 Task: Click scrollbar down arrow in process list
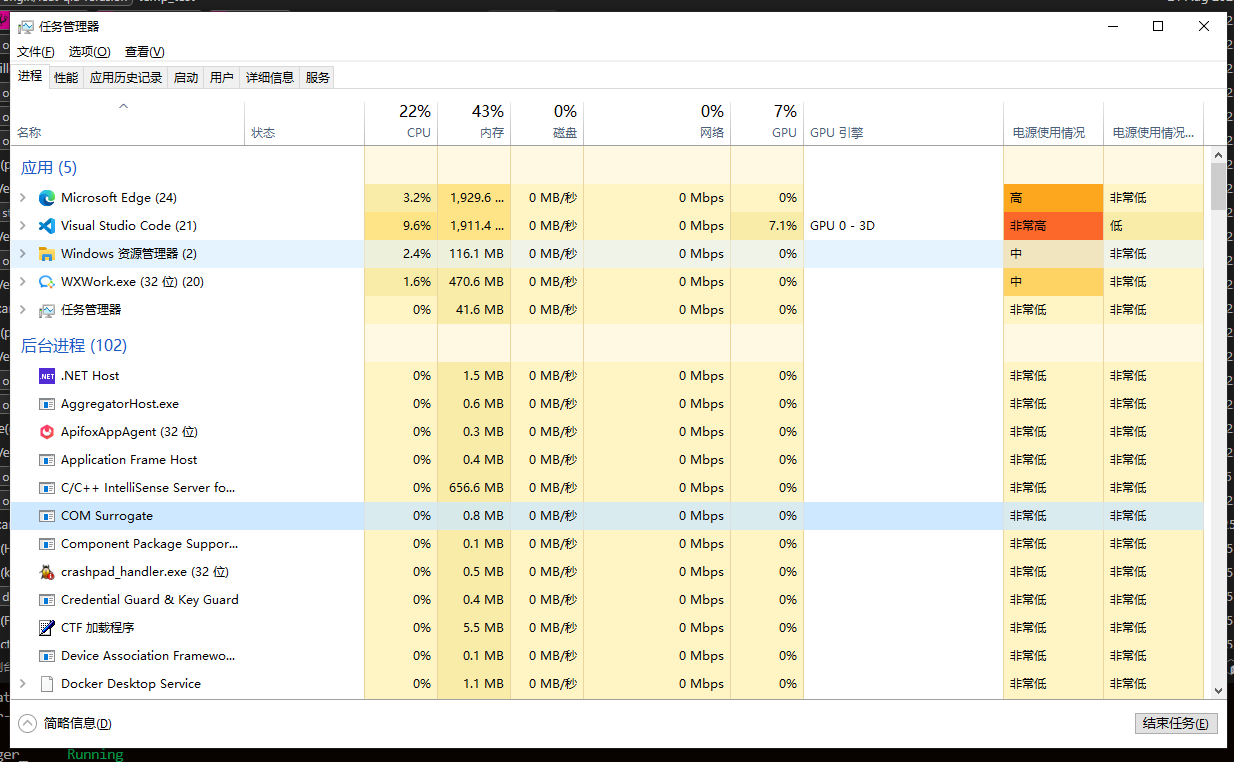tap(1218, 690)
